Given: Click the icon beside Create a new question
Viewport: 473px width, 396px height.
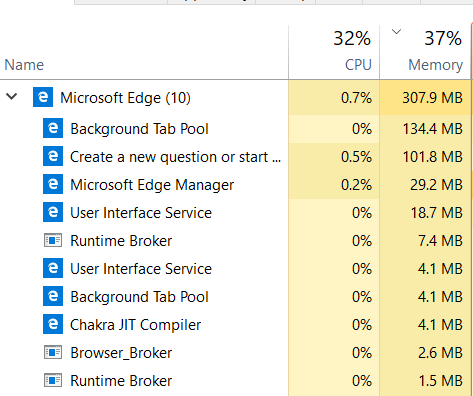Looking at the screenshot, I should coord(53,156).
